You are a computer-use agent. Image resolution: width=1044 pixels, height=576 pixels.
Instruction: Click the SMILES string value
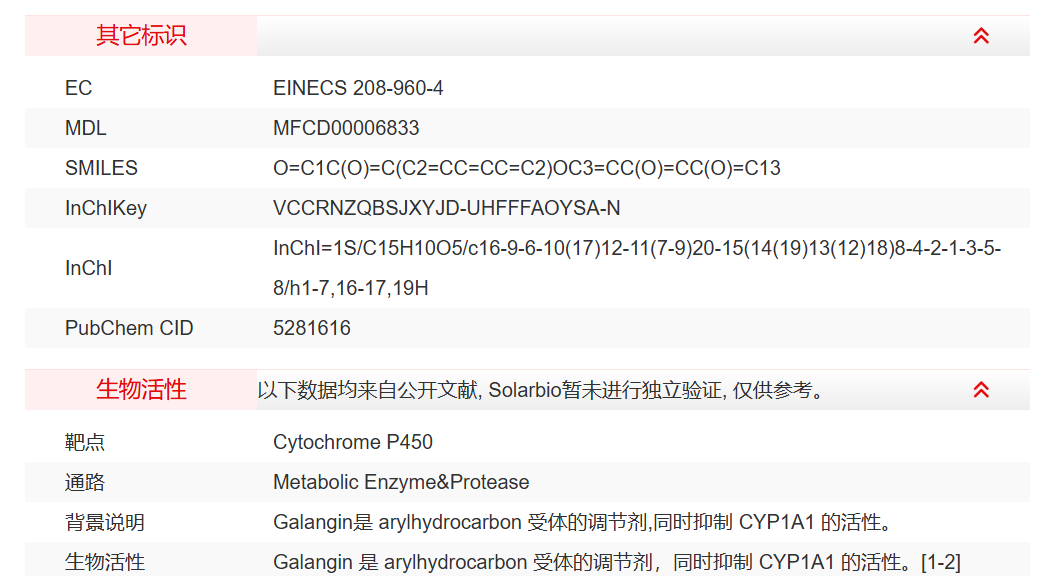(x=526, y=168)
